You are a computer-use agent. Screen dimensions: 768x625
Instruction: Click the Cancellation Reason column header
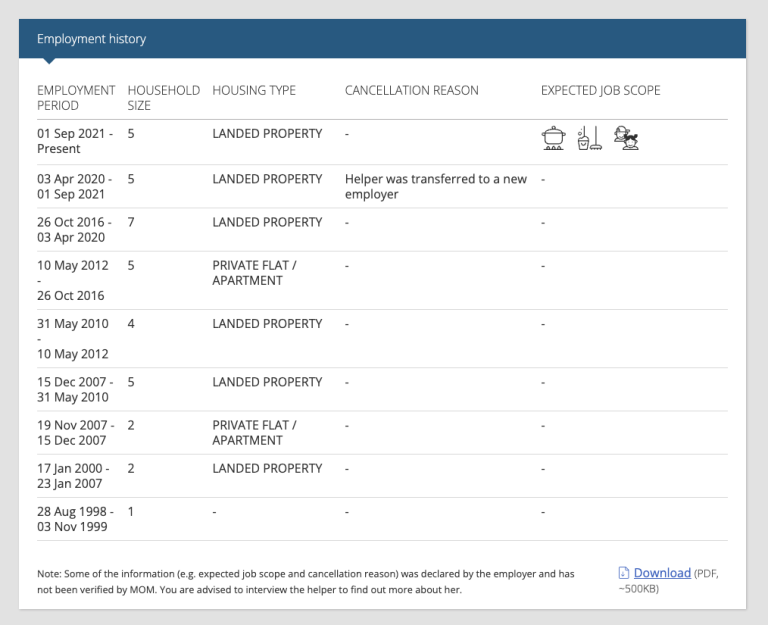pos(411,91)
